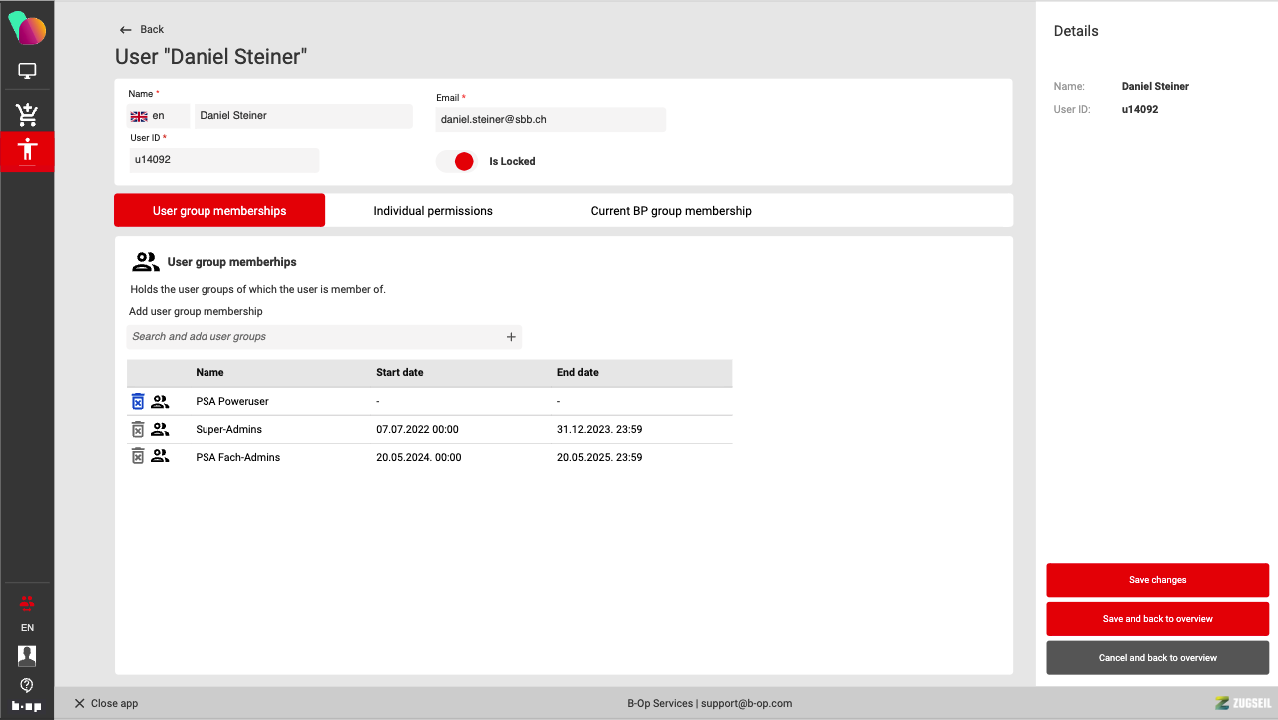Open the Current BP group membership tab
The width and height of the screenshot is (1278, 720).
[x=671, y=211]
